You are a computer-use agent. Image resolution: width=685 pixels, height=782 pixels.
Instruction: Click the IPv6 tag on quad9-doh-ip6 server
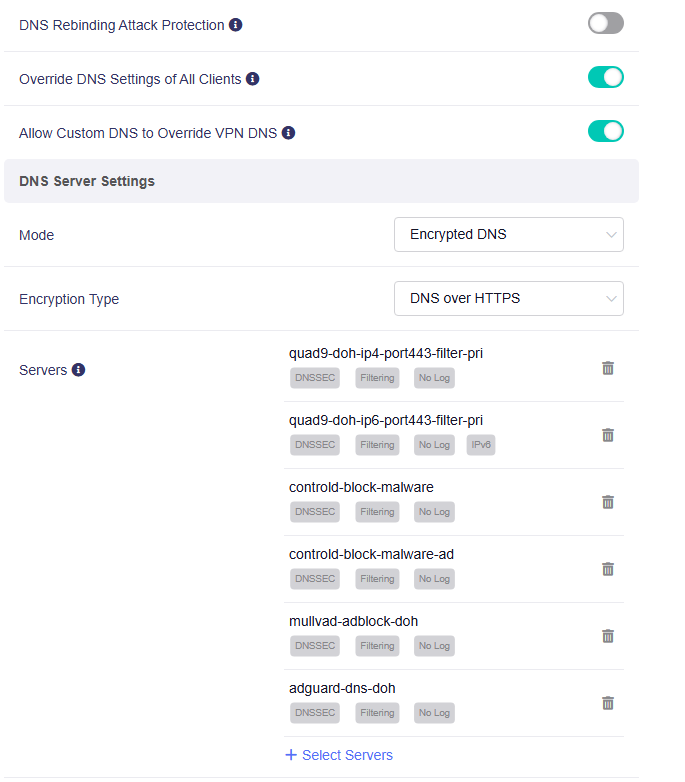point(481,444)
